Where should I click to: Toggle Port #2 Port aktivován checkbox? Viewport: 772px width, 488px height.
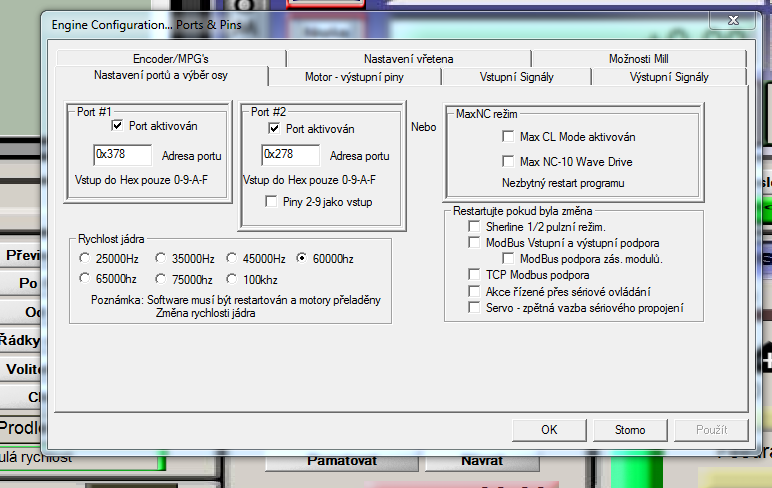pyautogui.click(x=274, y=129)
